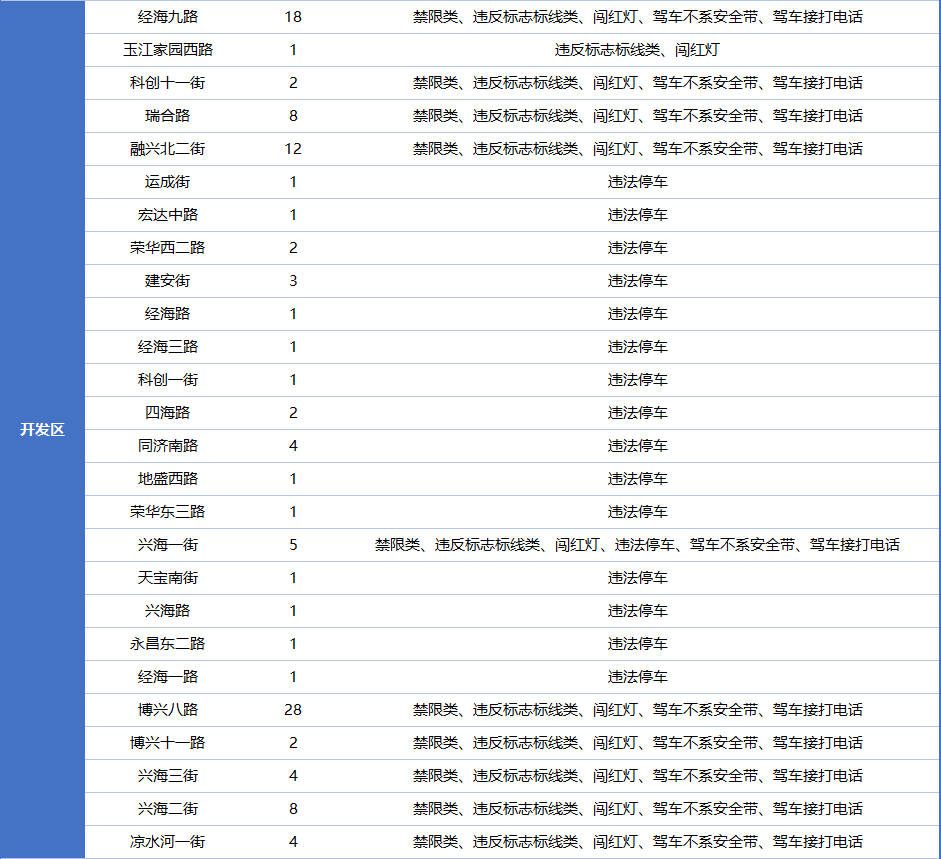Select the violation types for 兴海一街
Viewport: 941px width, 859px height.
point(637,545)
